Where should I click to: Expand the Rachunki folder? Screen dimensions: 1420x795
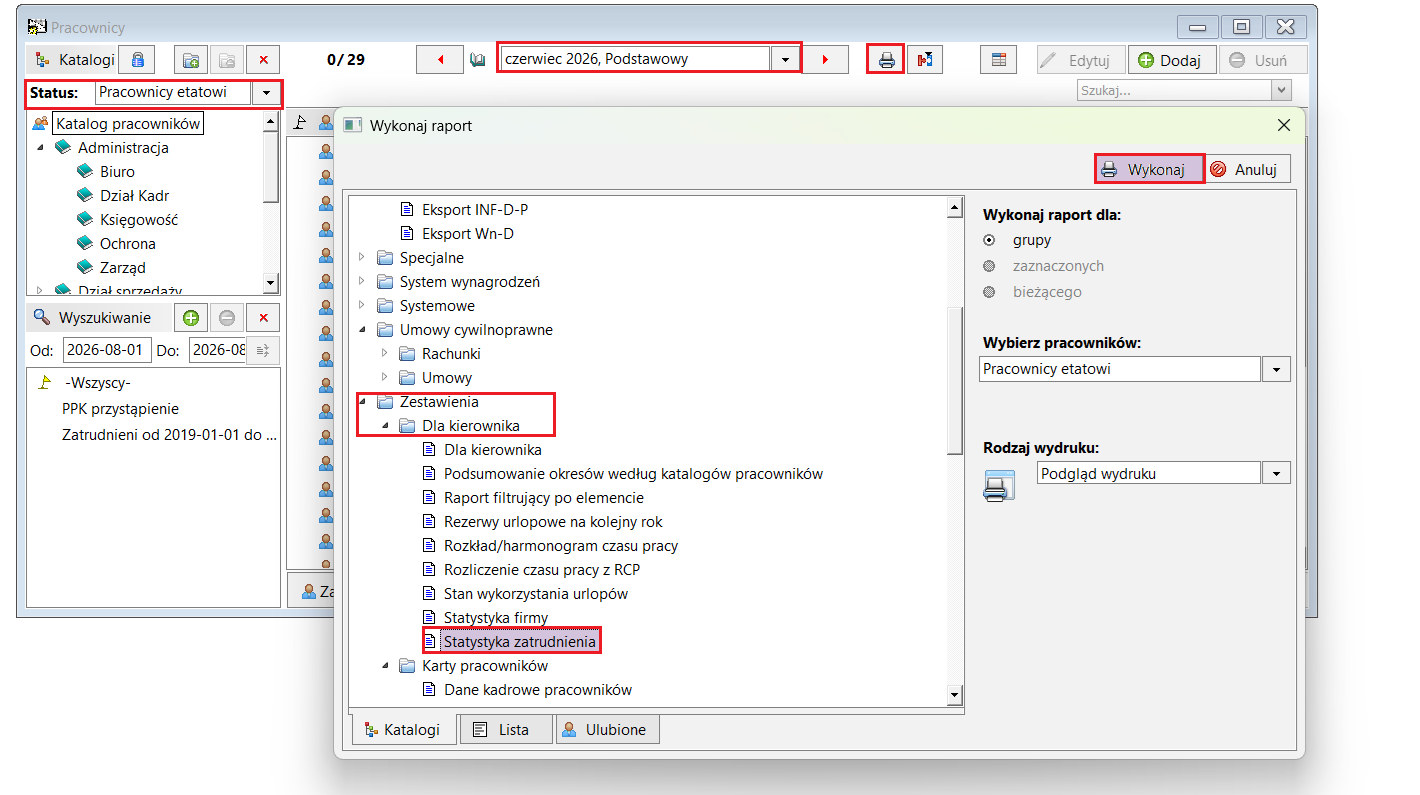[384, 354]
